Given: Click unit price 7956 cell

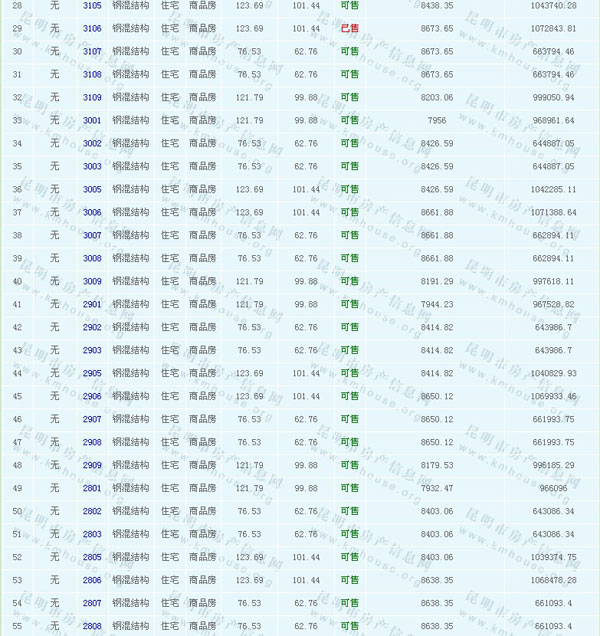Looking at the screenshot, I should (437, 120).
